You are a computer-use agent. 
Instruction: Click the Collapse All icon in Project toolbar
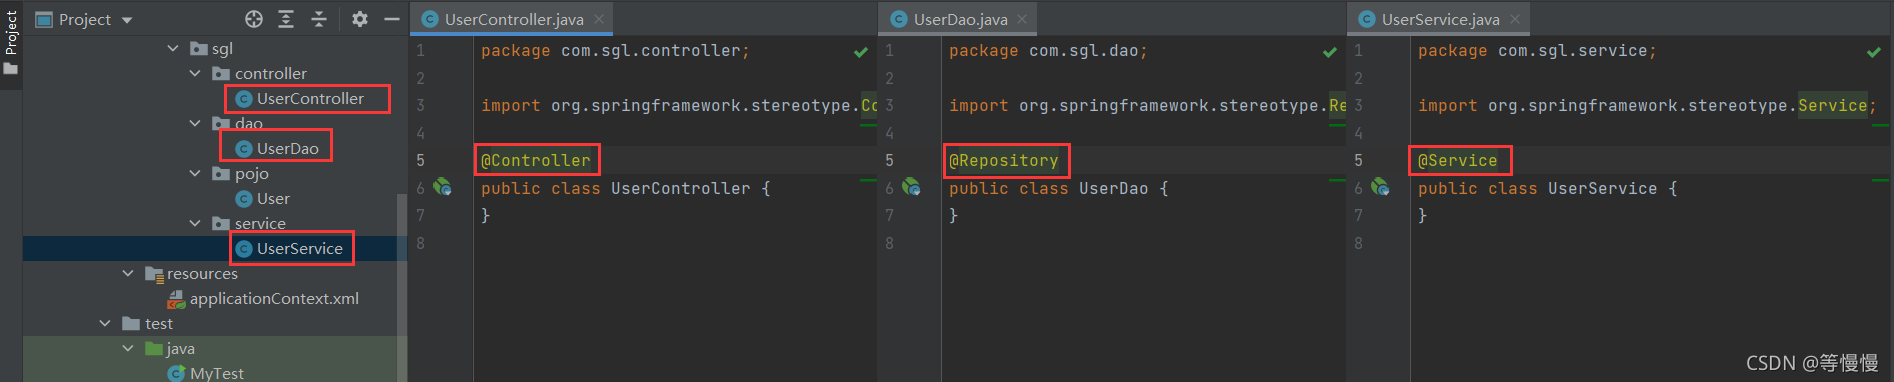(319, 19)
